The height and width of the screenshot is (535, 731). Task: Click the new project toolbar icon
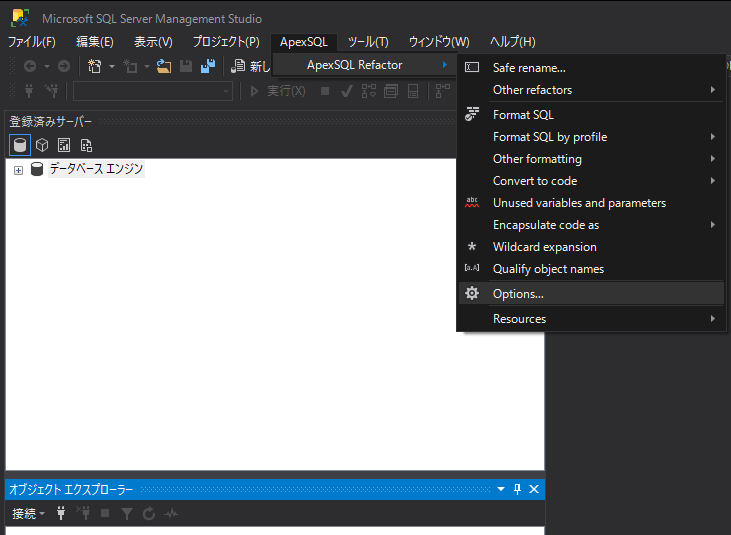click(95, 66)
